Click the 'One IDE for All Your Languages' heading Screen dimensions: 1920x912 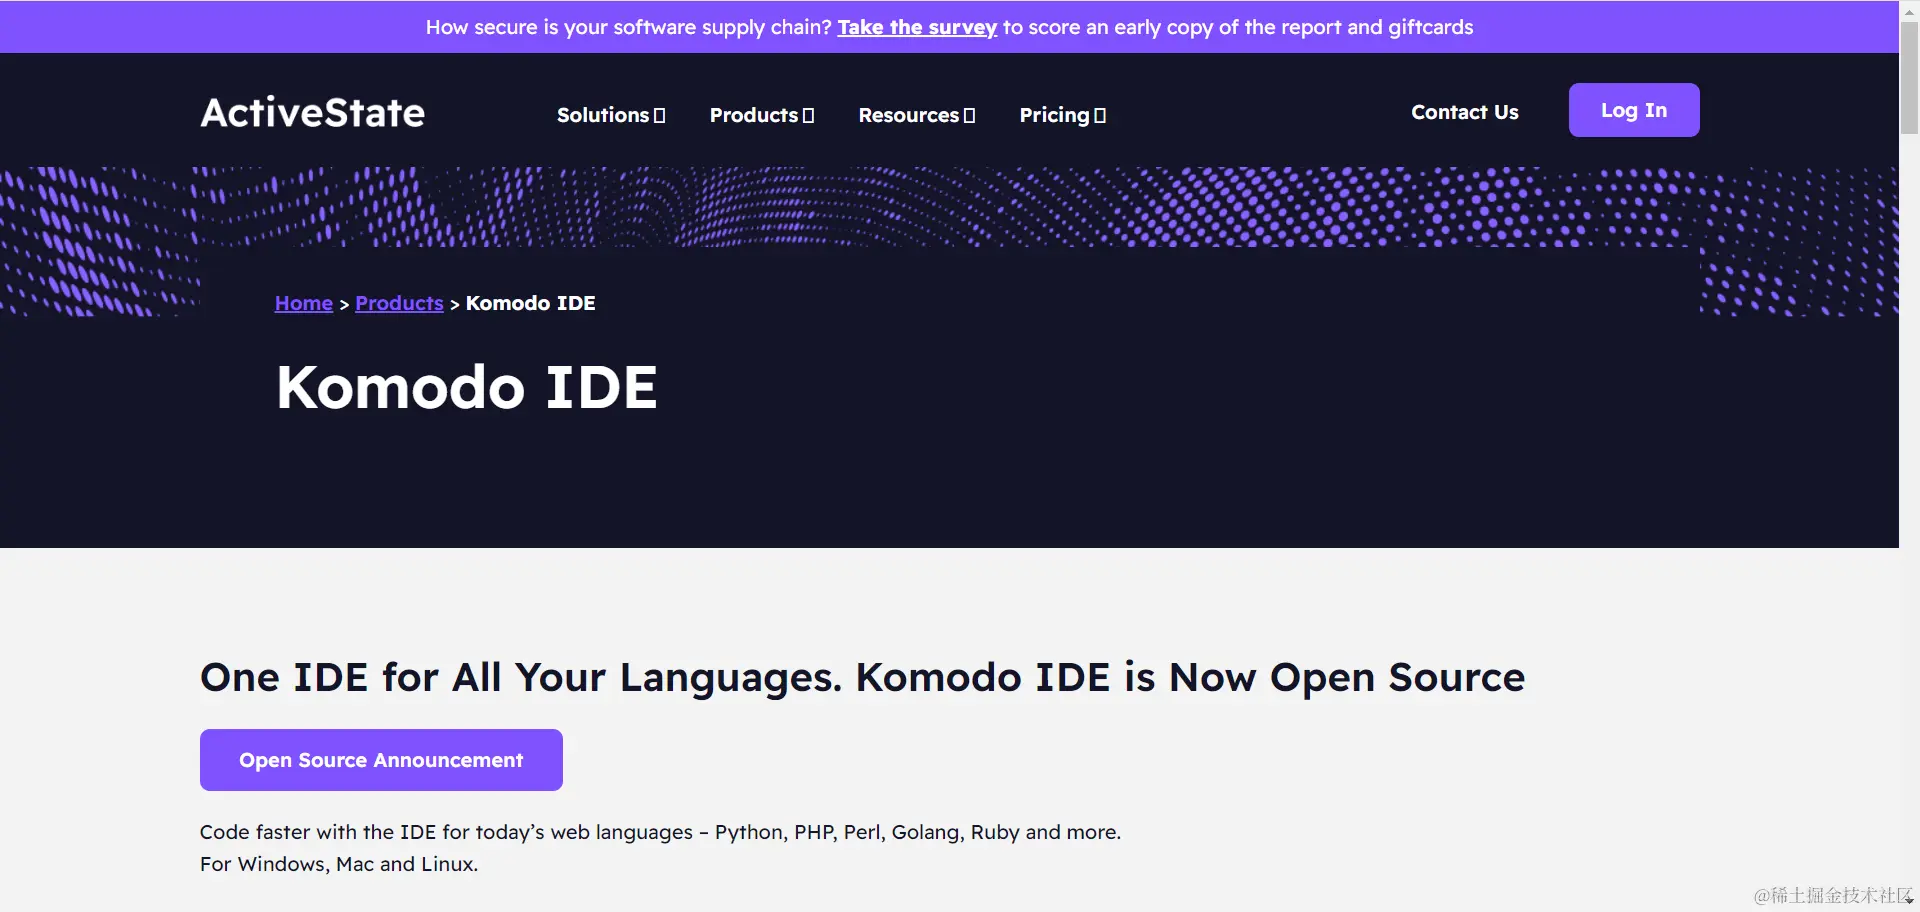[x=862, y=678]
